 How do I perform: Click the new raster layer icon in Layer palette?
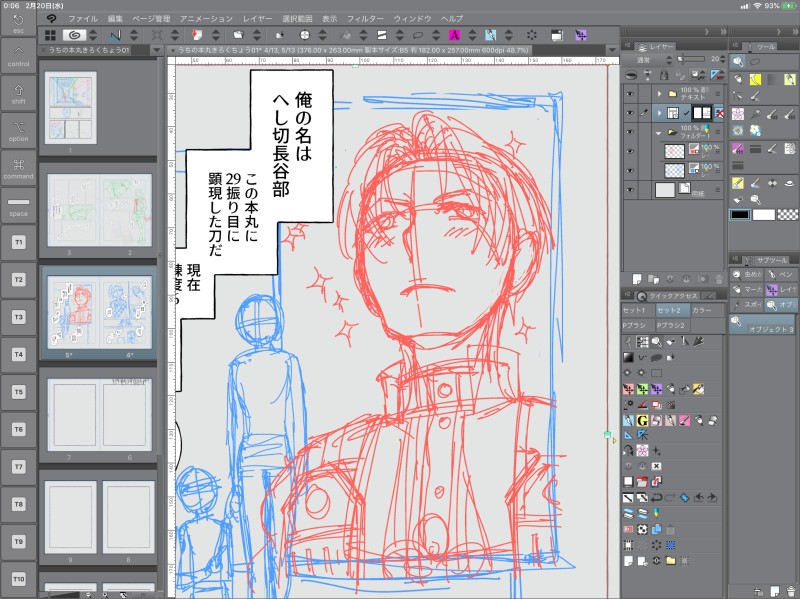tap(637, 279)
